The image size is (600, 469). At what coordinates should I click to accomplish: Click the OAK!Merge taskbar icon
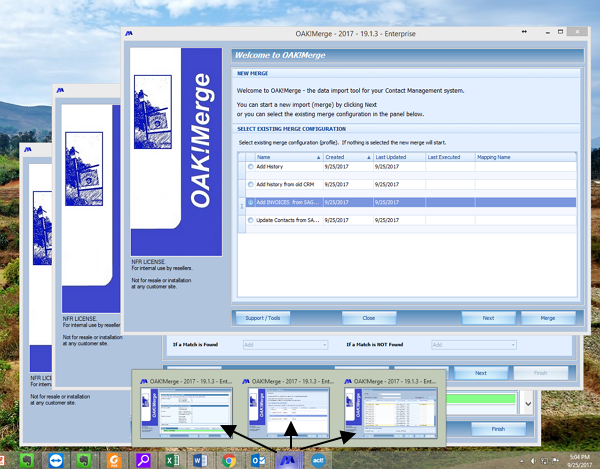289,460
